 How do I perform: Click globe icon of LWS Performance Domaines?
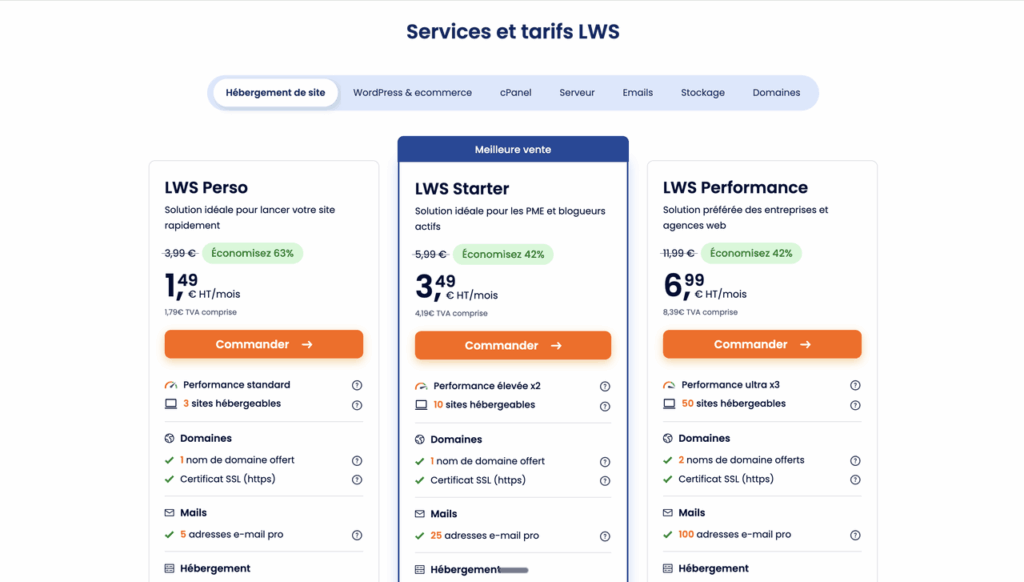(x=667, y=438)
